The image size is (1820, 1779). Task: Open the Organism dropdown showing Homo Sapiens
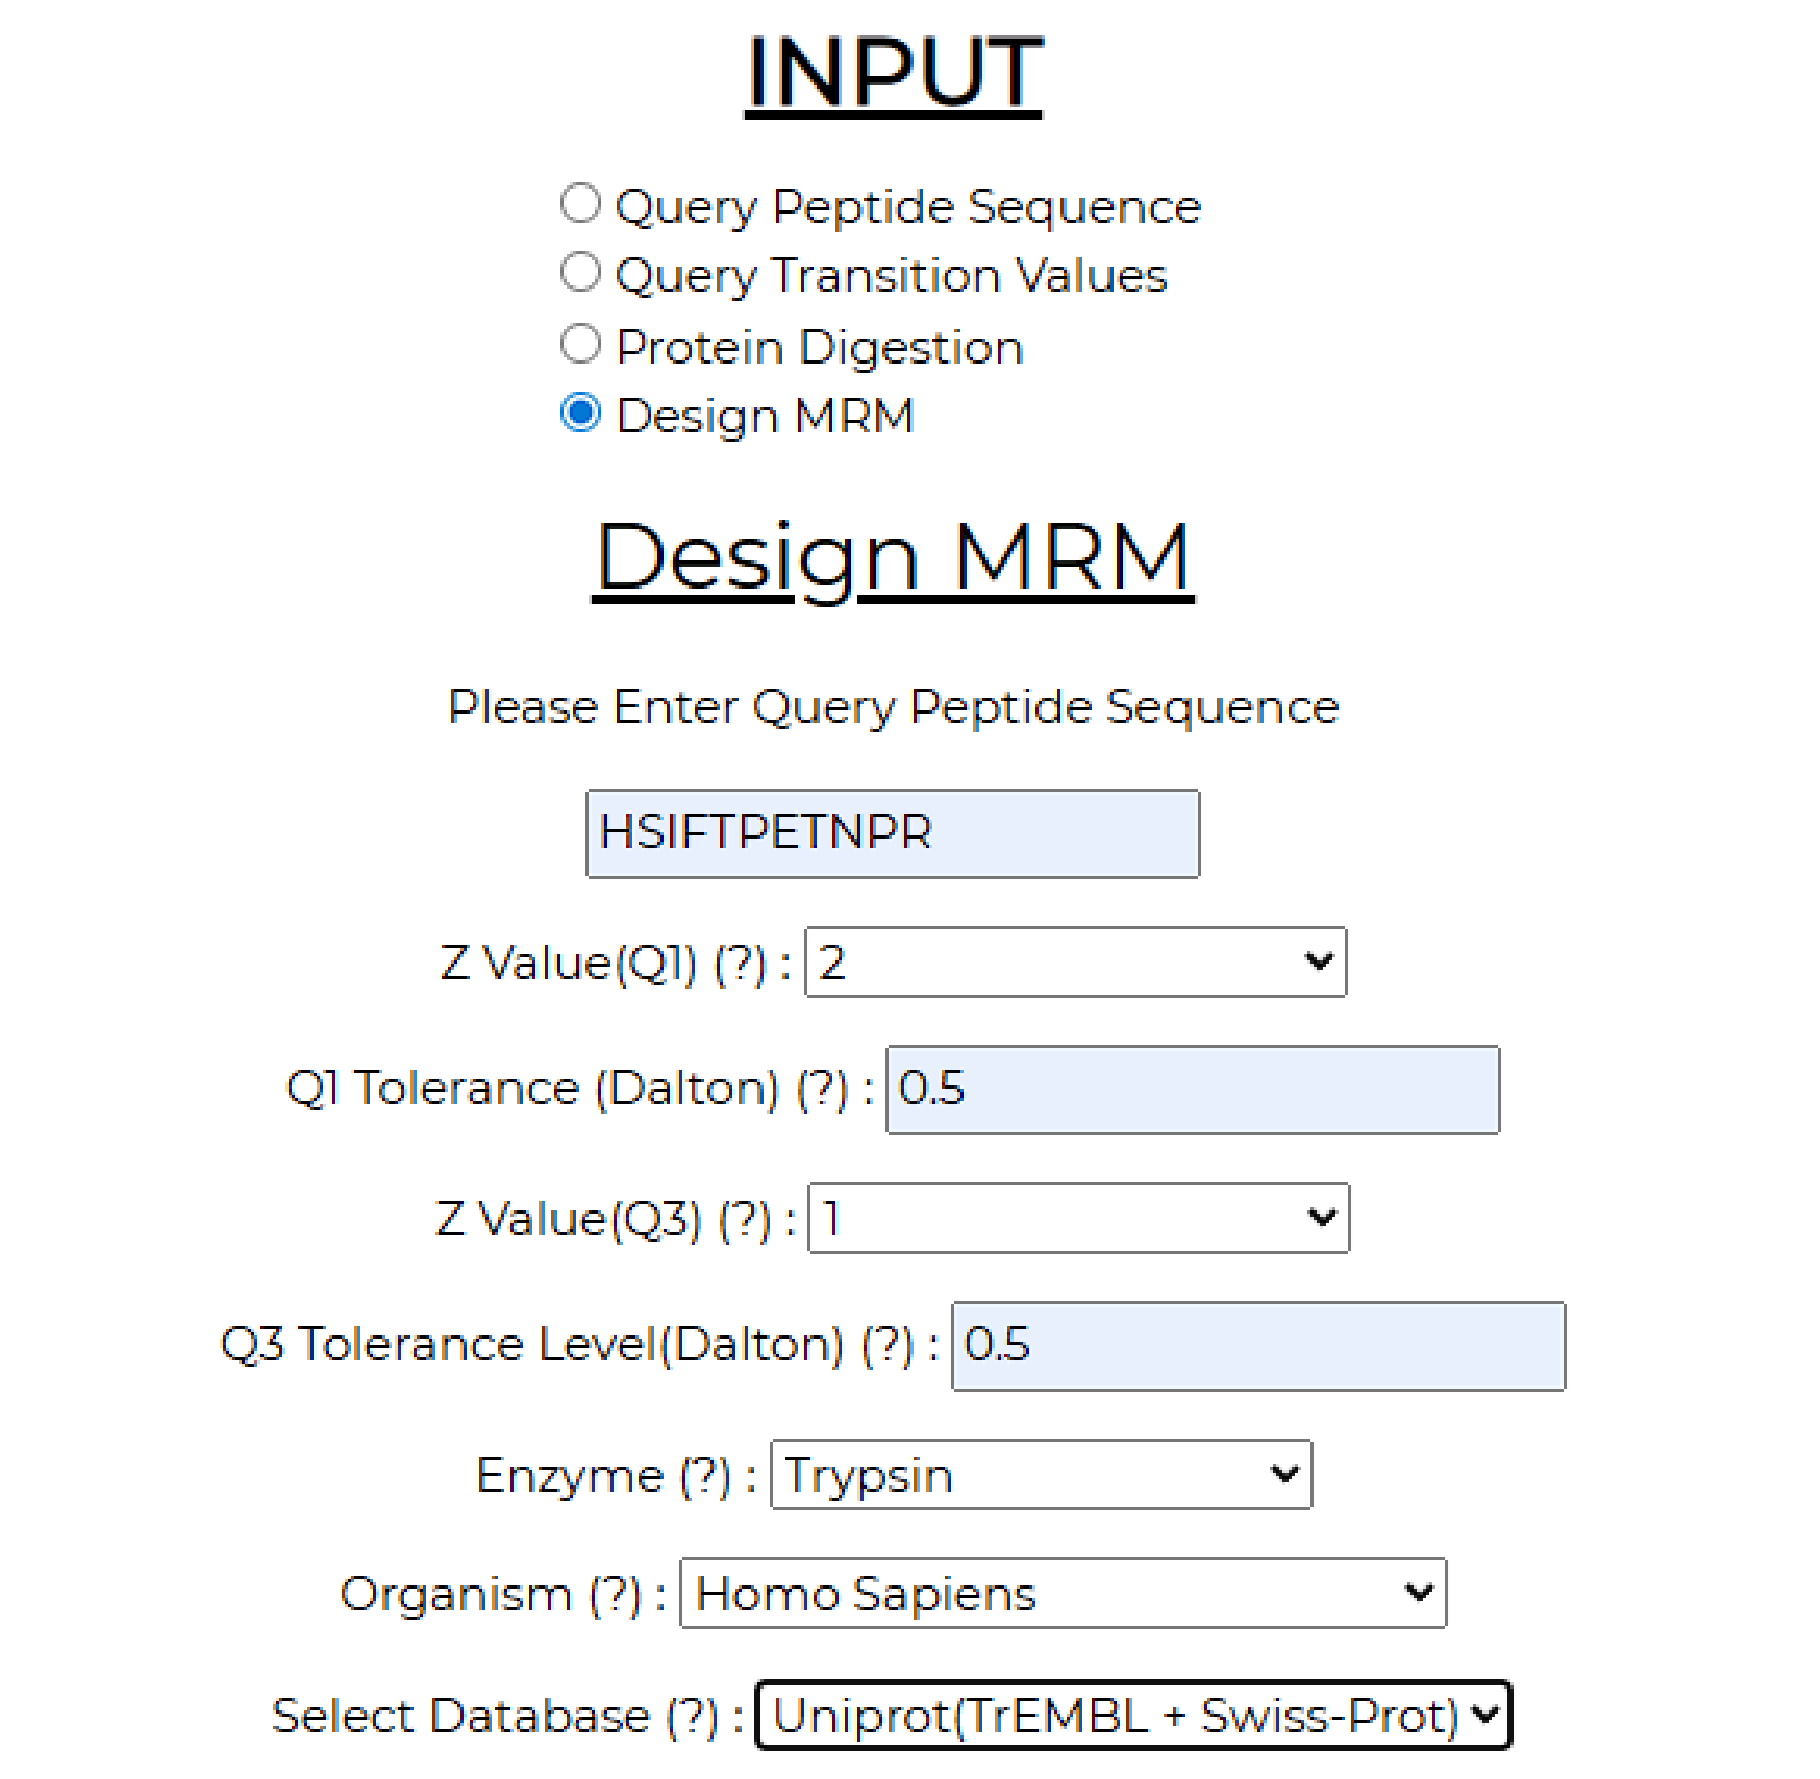(x=1063, y=1593)
